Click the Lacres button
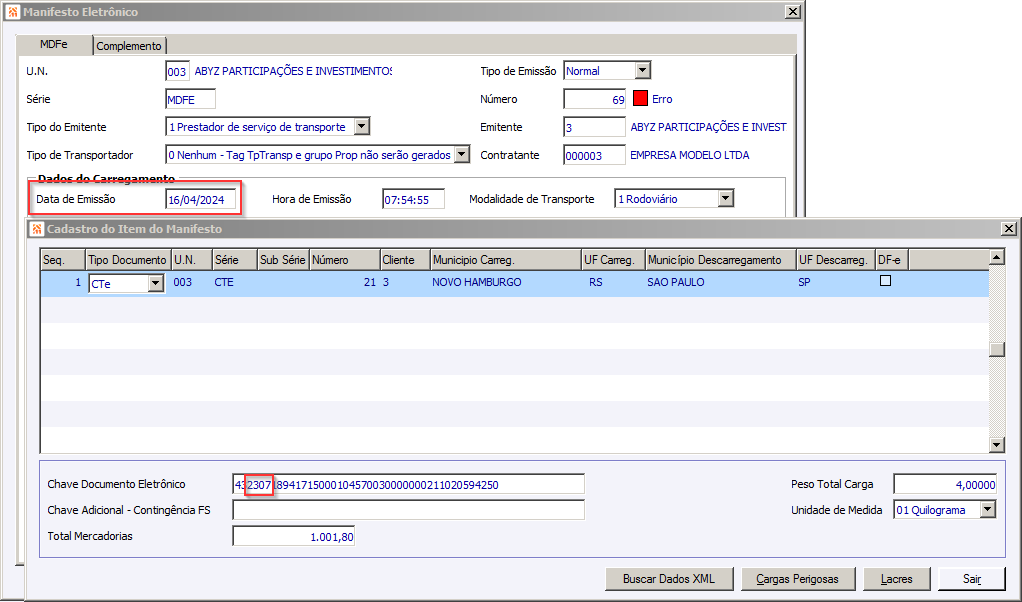1022x602 pixels. coord(896,579)
